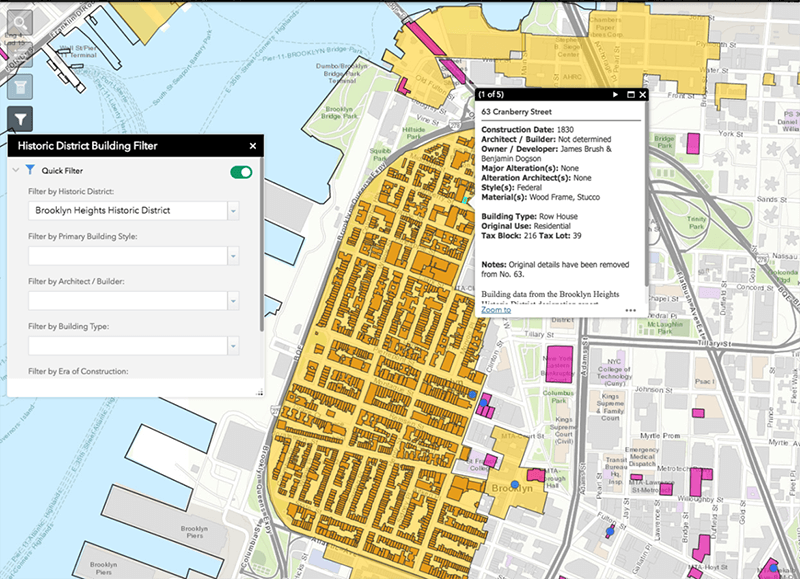Screen dimensions: 800x579
Task: Open the print tool on the map
Action: click(22, 87)
